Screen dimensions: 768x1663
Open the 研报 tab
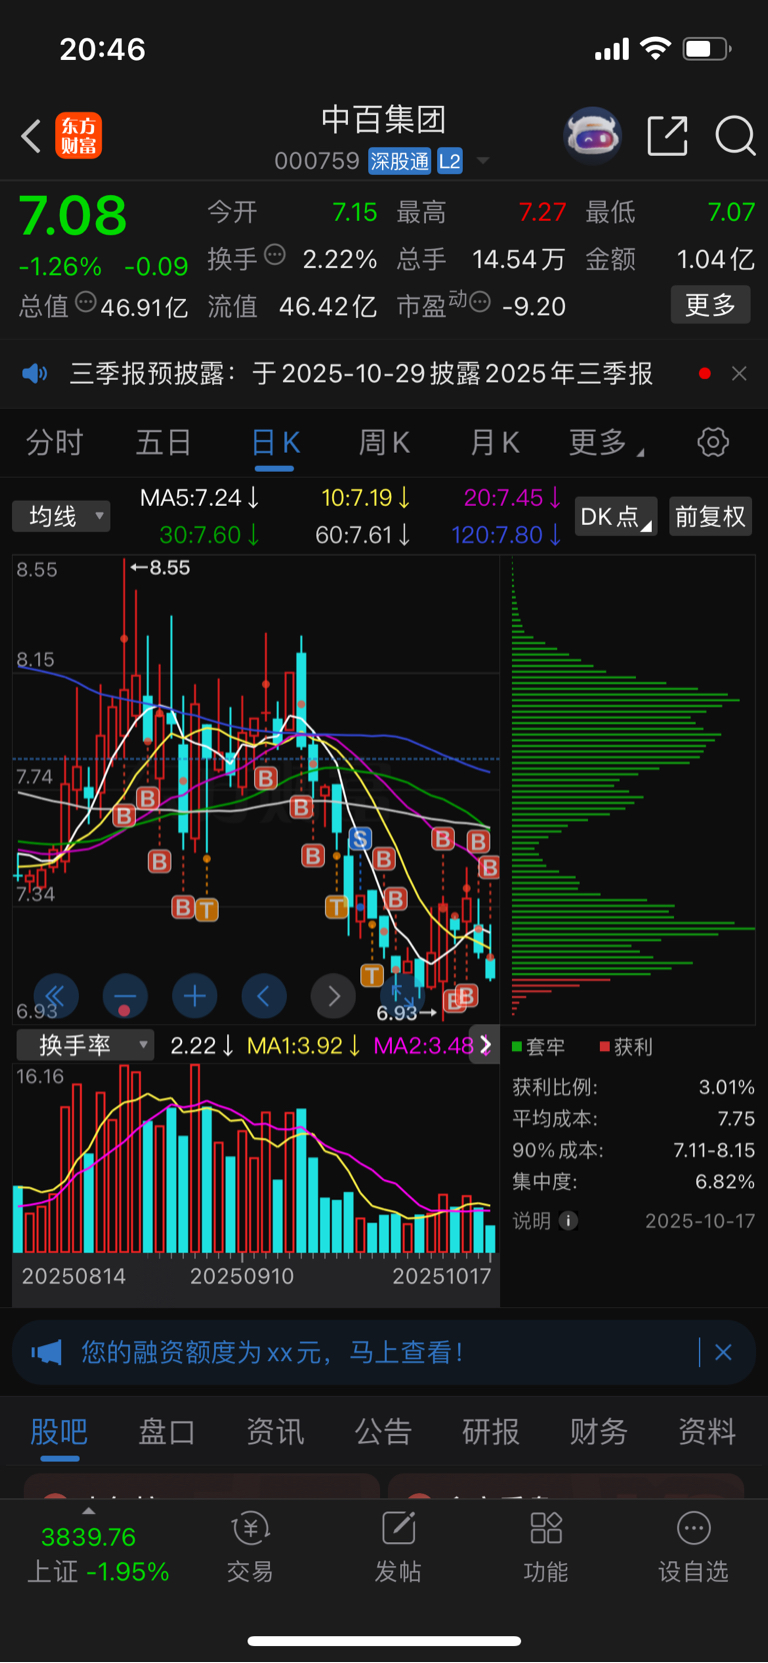tap(491, 1432)
